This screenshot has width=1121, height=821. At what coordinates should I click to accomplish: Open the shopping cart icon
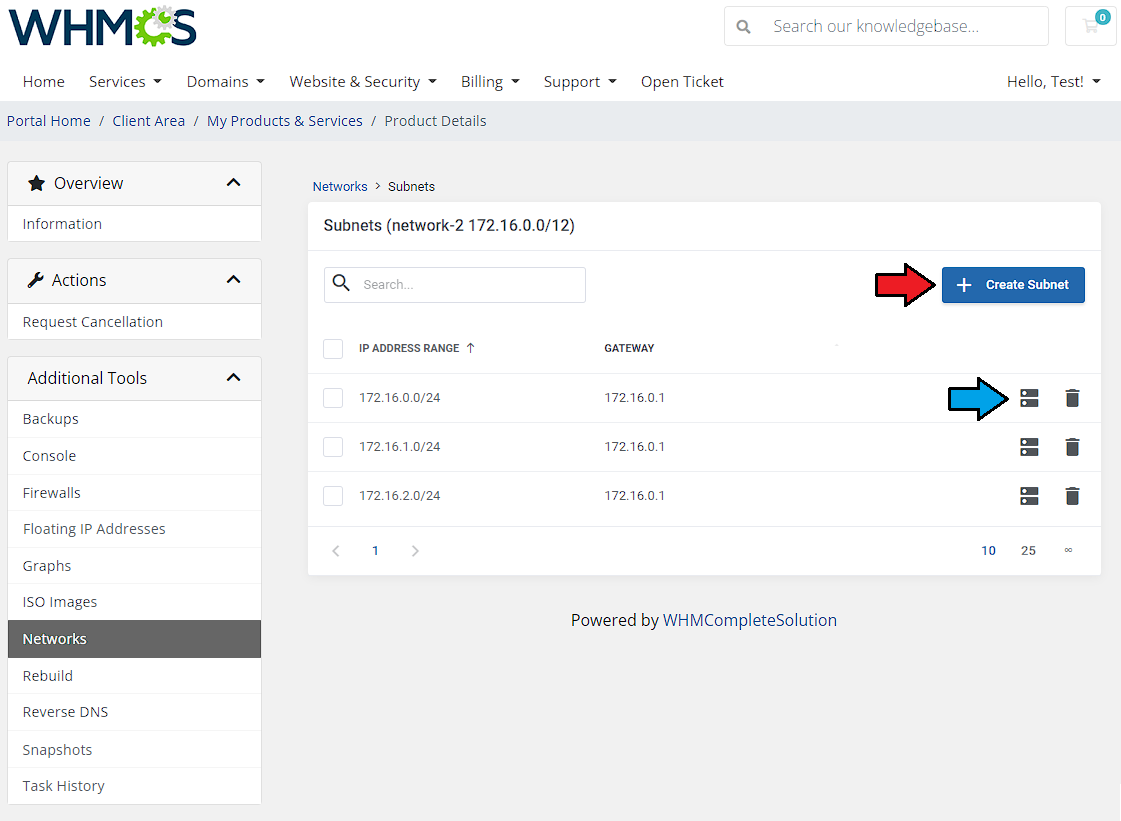[x=1091, y=26]
